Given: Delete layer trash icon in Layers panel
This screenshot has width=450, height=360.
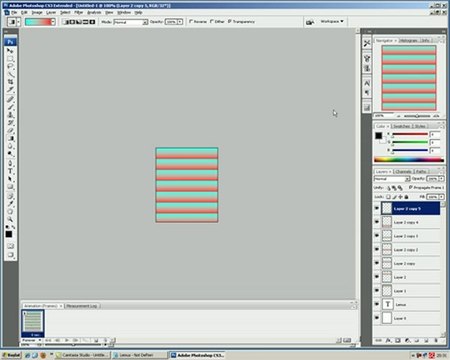Looking at the screenshot, I should 436,340.
